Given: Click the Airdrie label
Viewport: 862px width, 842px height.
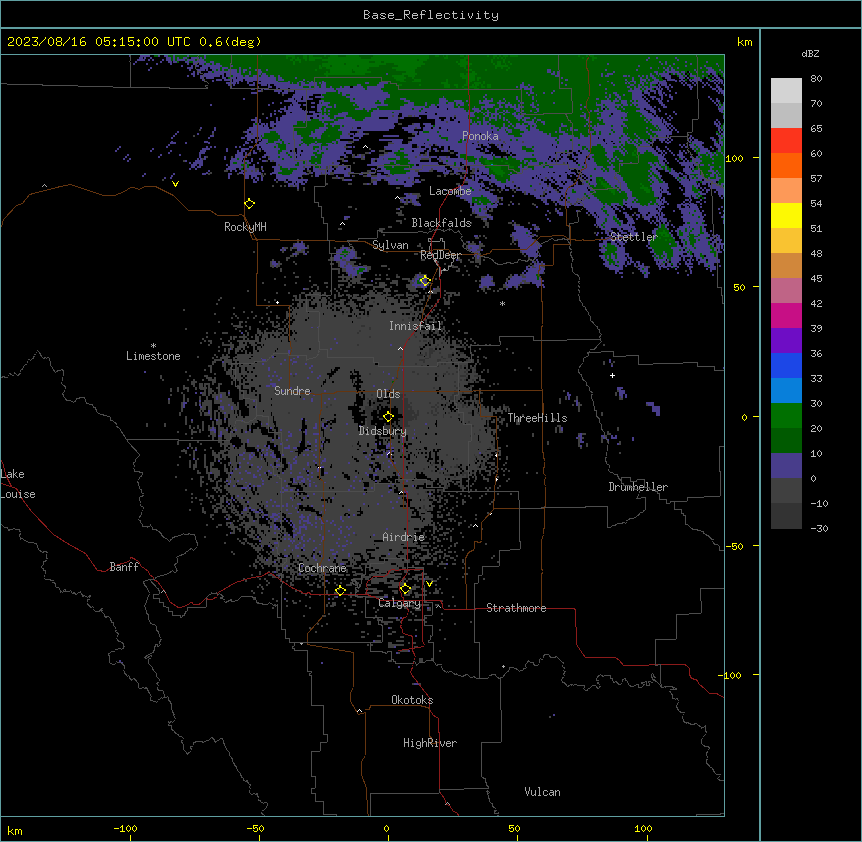Looking at the screenshot, I should [404, 538].
